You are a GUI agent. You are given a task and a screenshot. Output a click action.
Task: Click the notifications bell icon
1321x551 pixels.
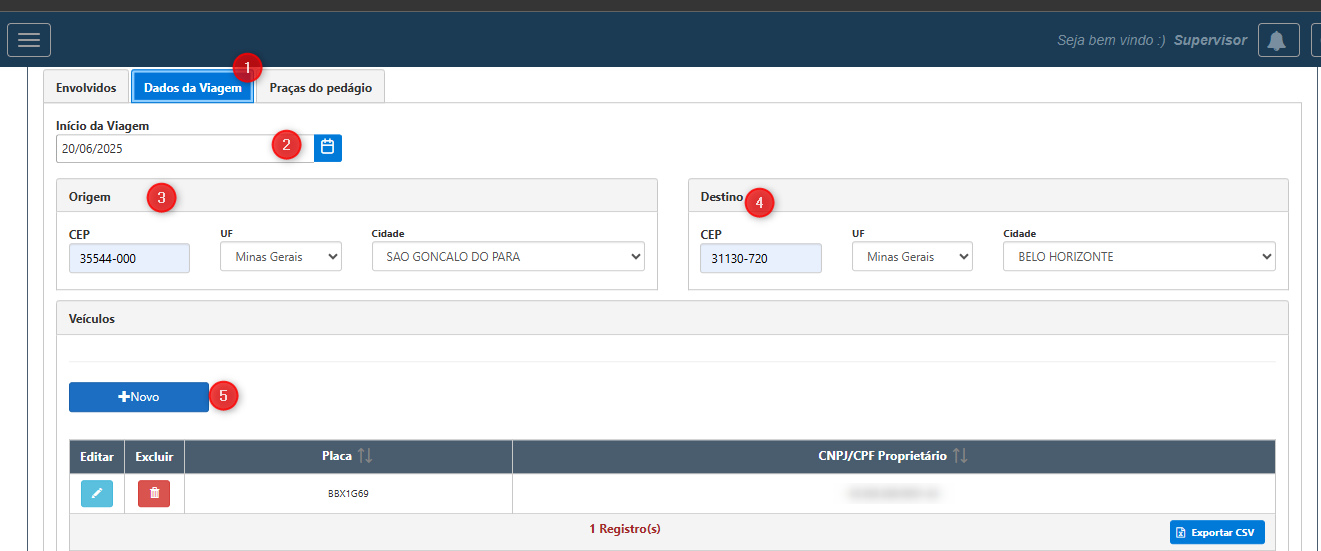(1277, 40)
